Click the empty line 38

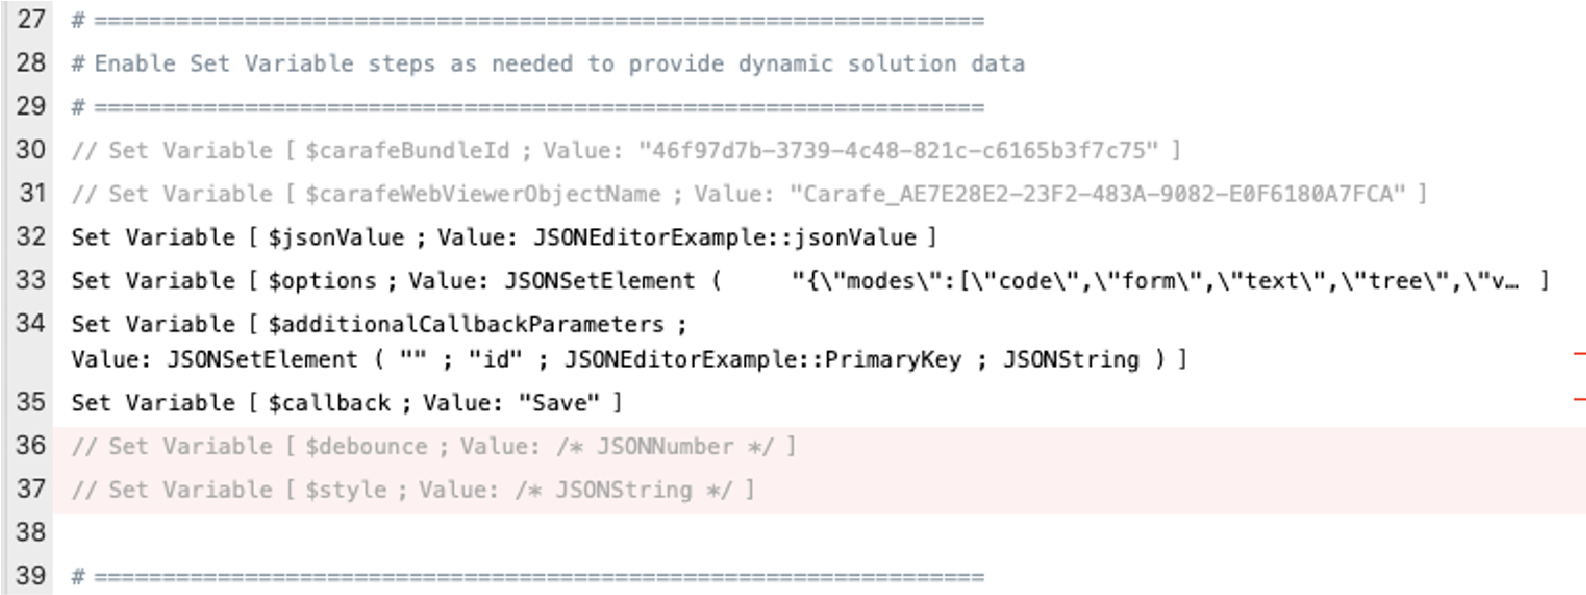pos(819,532)
